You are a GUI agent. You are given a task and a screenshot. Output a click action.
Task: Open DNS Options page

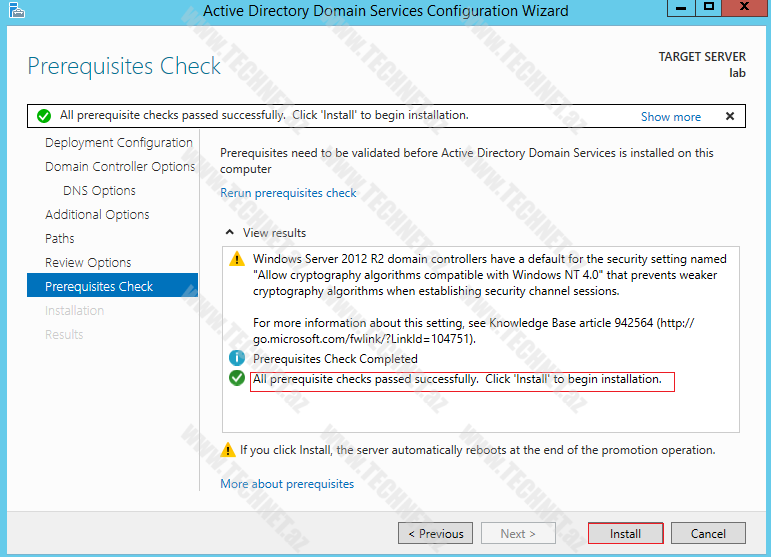(x=99, y=191)
